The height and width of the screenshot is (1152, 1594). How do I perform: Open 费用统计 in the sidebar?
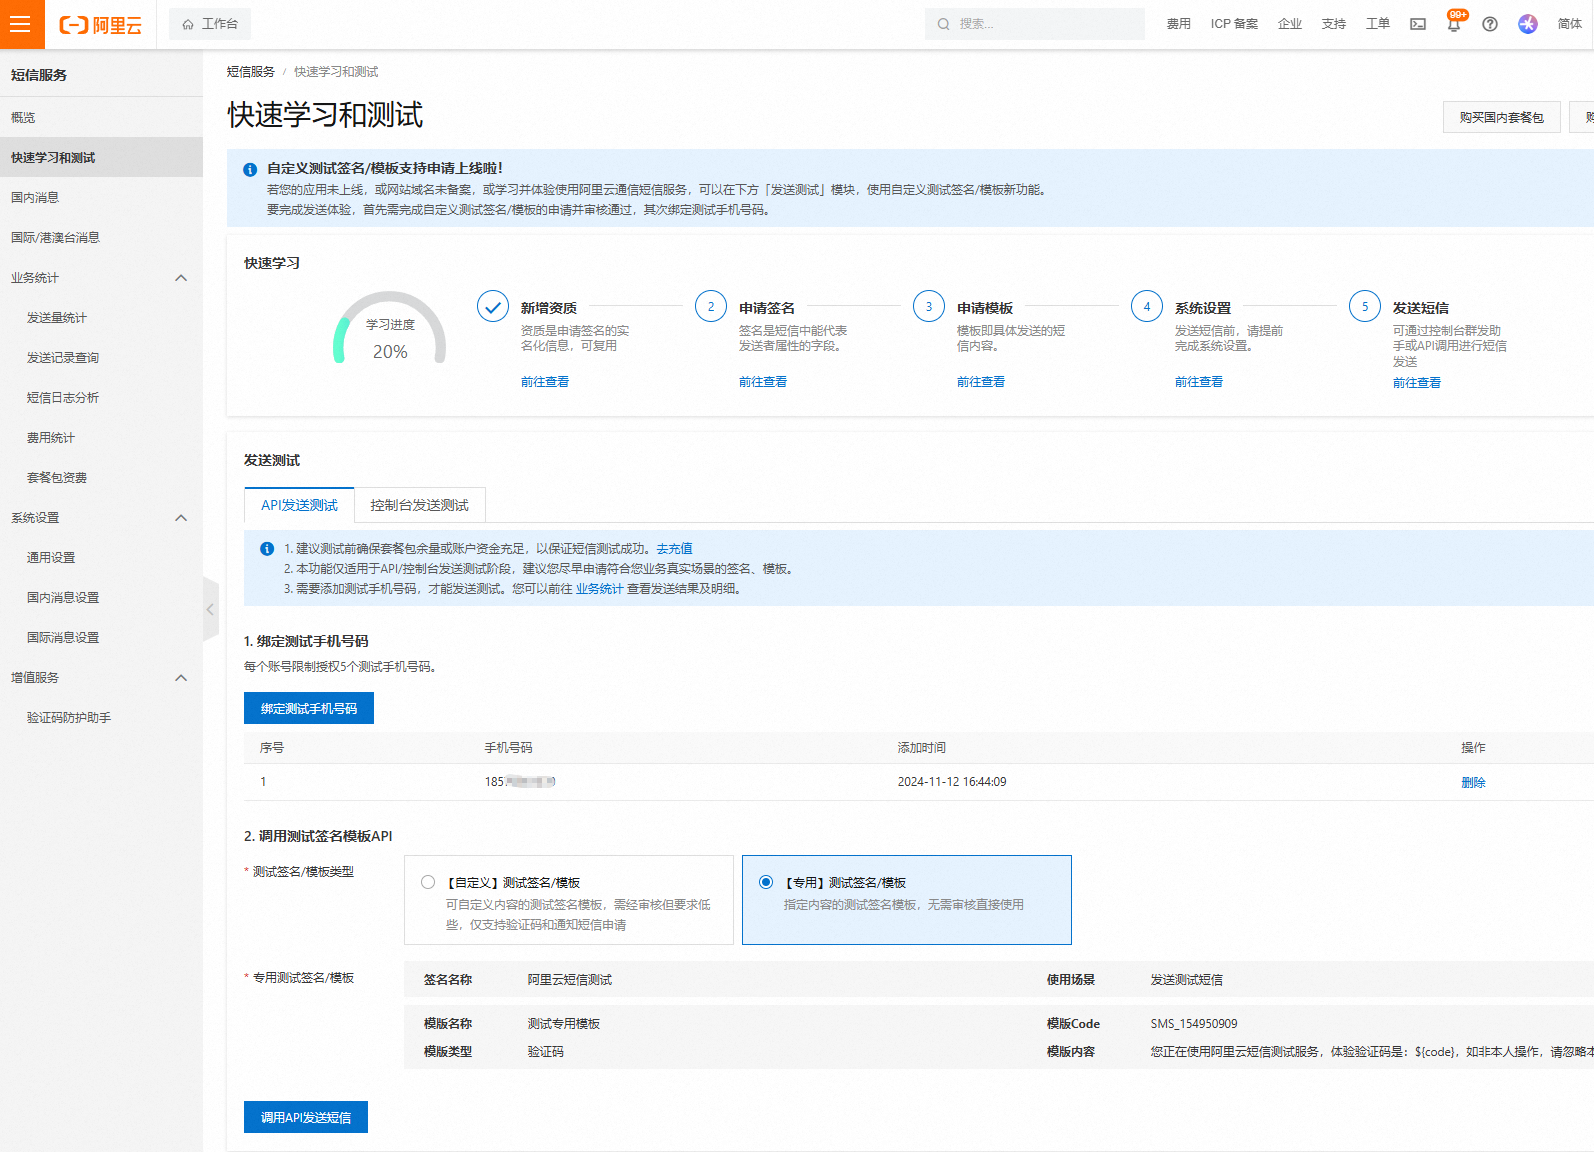(101, 437)
